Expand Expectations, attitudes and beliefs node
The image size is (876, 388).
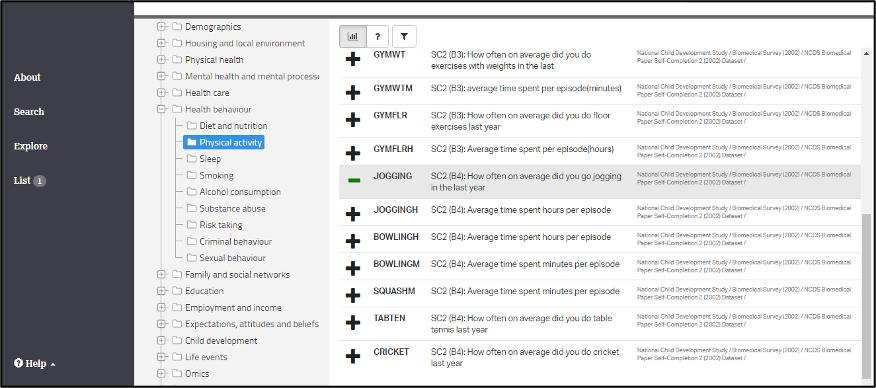tap(162, 324)
